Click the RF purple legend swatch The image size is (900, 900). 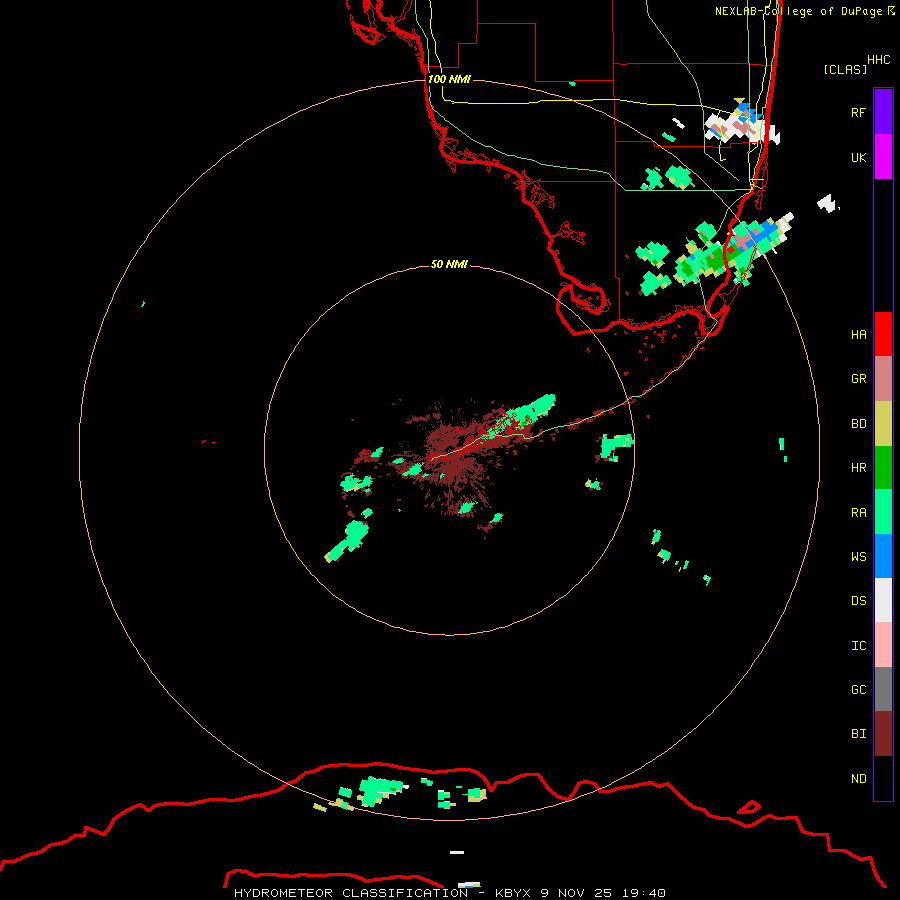[x=883, y=112]
